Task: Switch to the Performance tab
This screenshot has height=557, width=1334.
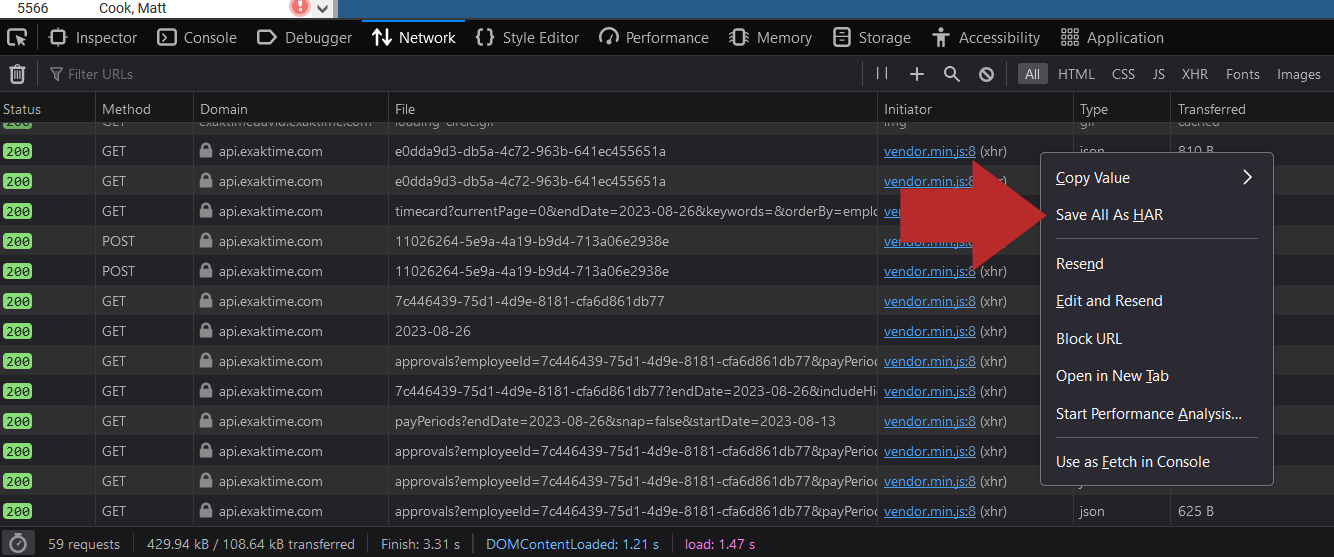Action: [x=653, y=38]
